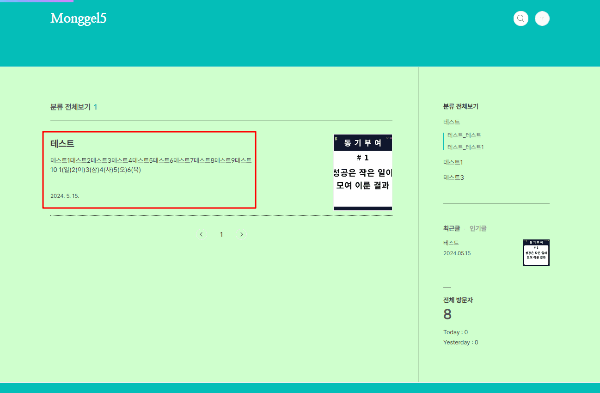Select the 테스트1 category in the sidebar
Image resolution: width=600 pixels, height=393 pixels.
[453, 162]
